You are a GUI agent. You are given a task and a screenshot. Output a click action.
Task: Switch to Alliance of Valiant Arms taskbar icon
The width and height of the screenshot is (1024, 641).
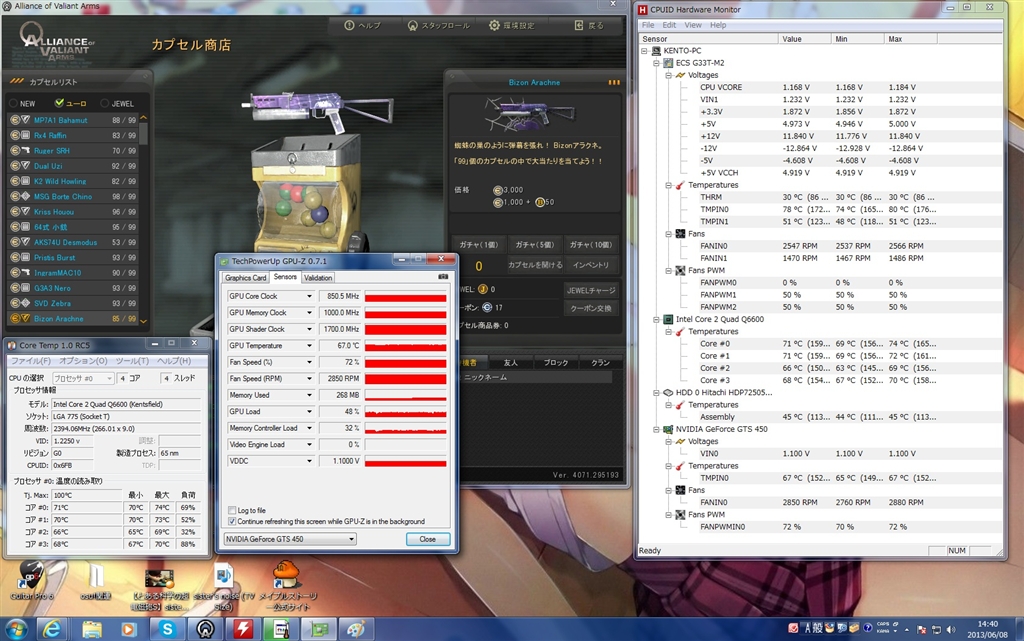point(205,629)
